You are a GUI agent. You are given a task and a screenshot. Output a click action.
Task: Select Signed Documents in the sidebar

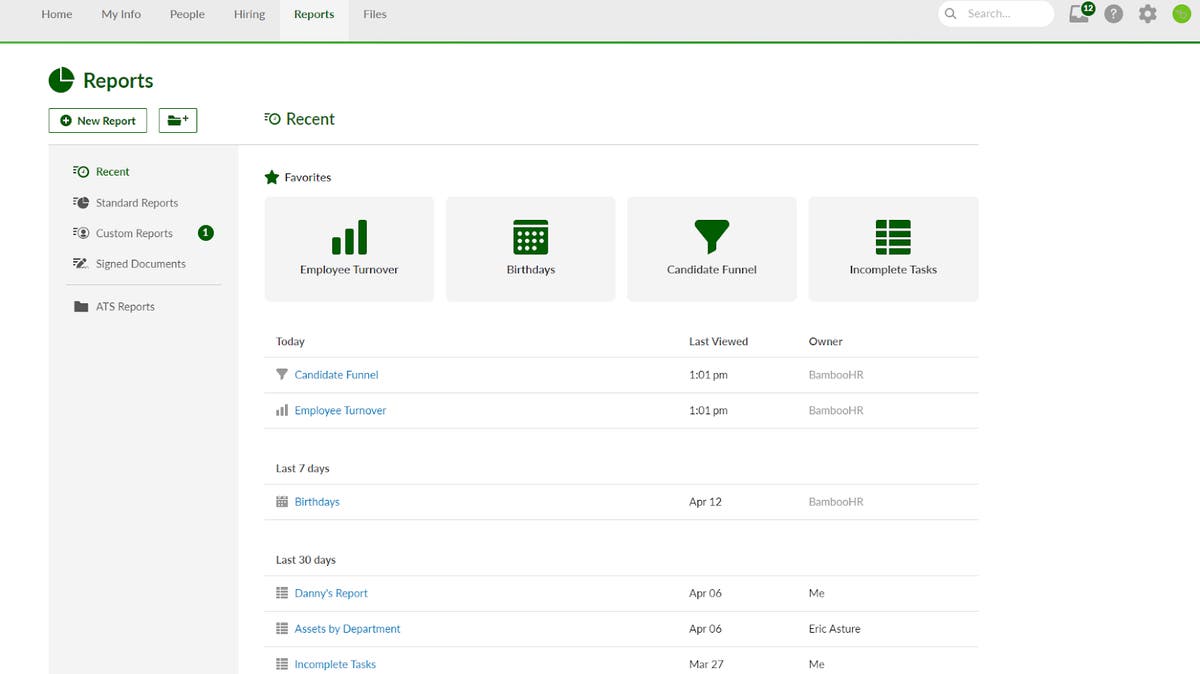143,263
